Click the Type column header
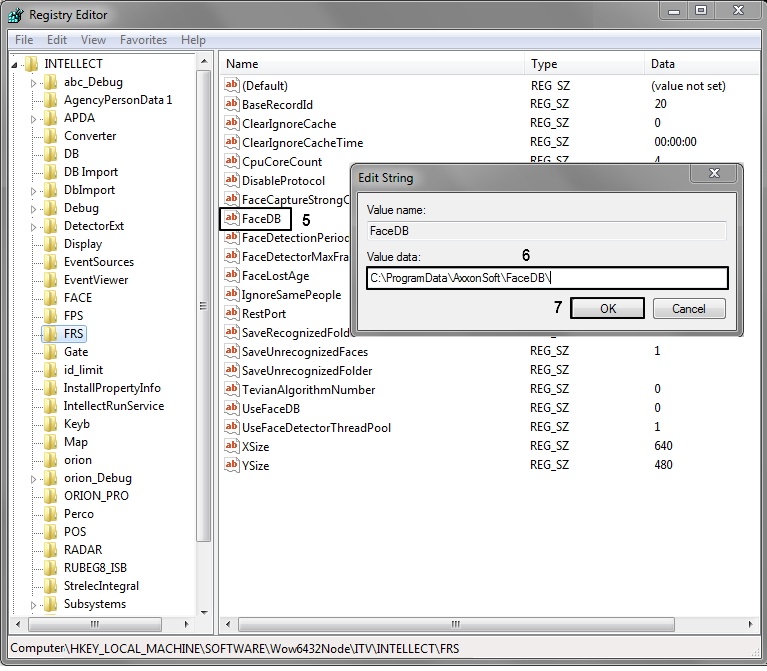Screen dimensions: 767x671 tap(545, 64)
